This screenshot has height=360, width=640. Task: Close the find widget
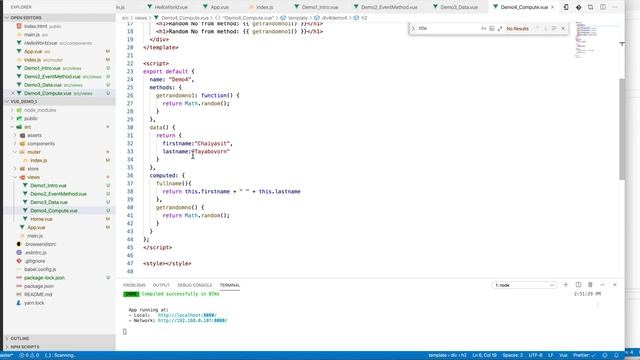click(x=563, y=29)
